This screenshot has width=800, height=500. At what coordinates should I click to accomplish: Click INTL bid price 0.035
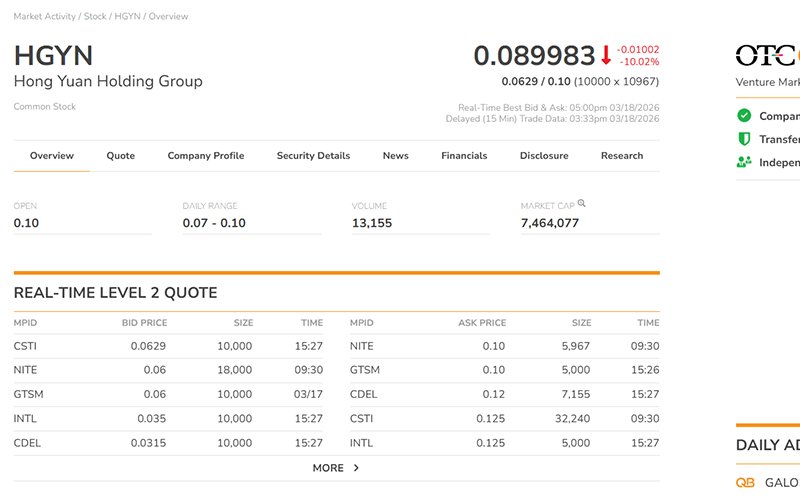tap(152, 418)
